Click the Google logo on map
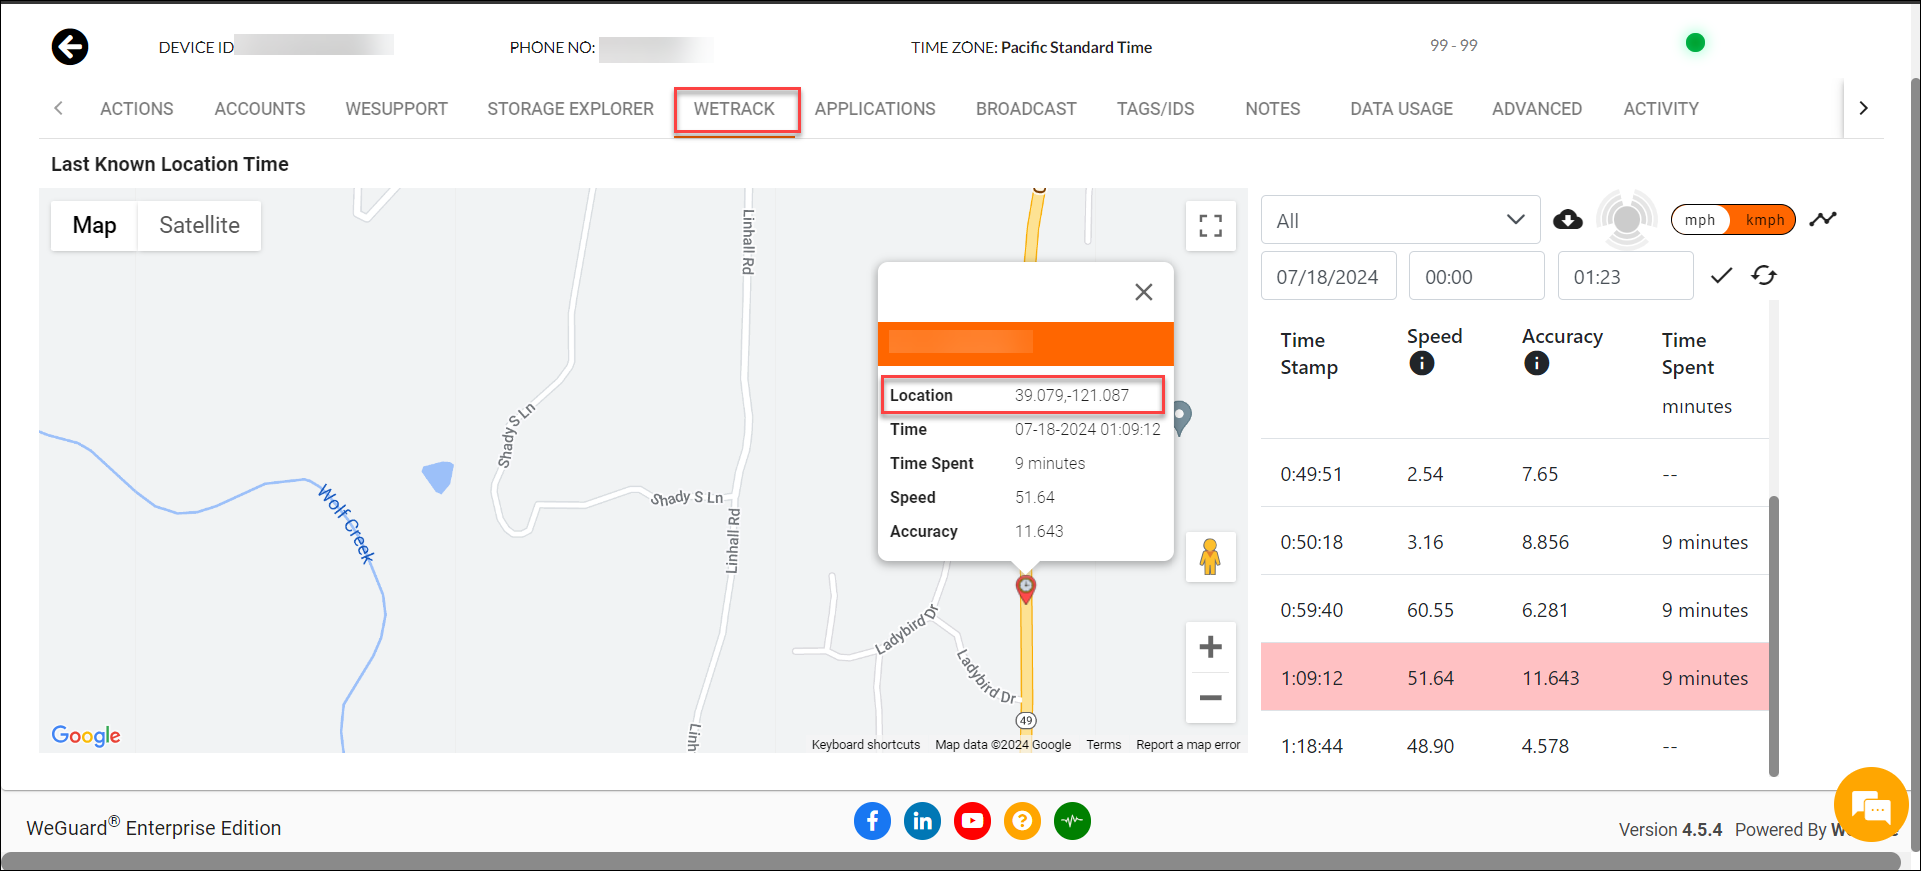1921x871 pixels. coord(86,736)
